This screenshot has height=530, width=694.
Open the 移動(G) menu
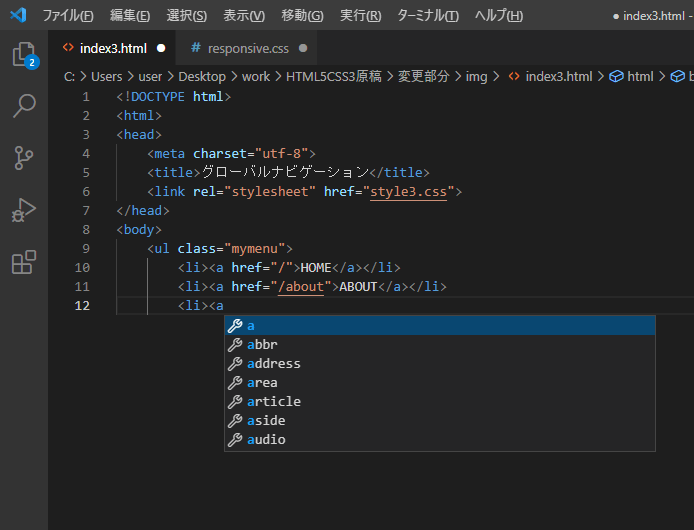(x=302, y=16)
